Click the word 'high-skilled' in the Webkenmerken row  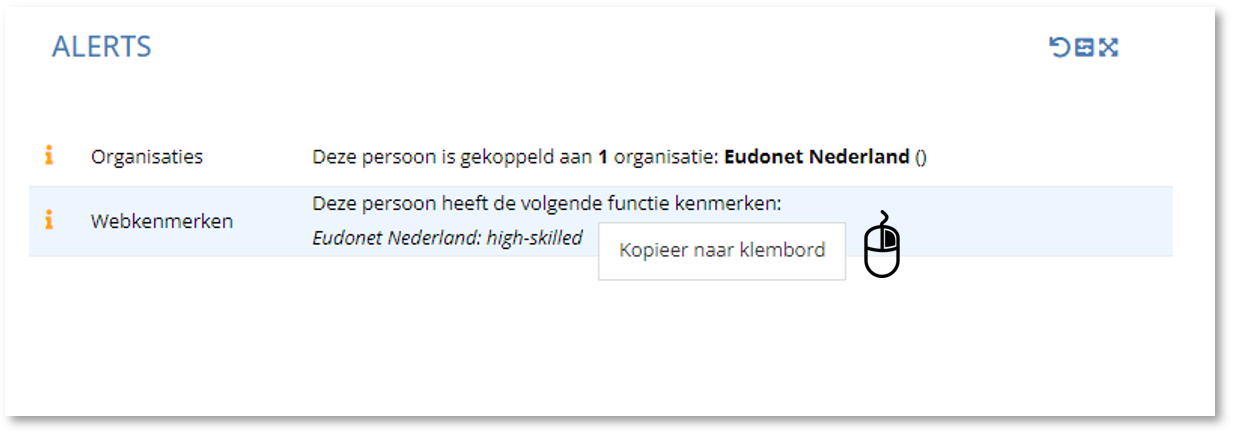click(534, 240)
